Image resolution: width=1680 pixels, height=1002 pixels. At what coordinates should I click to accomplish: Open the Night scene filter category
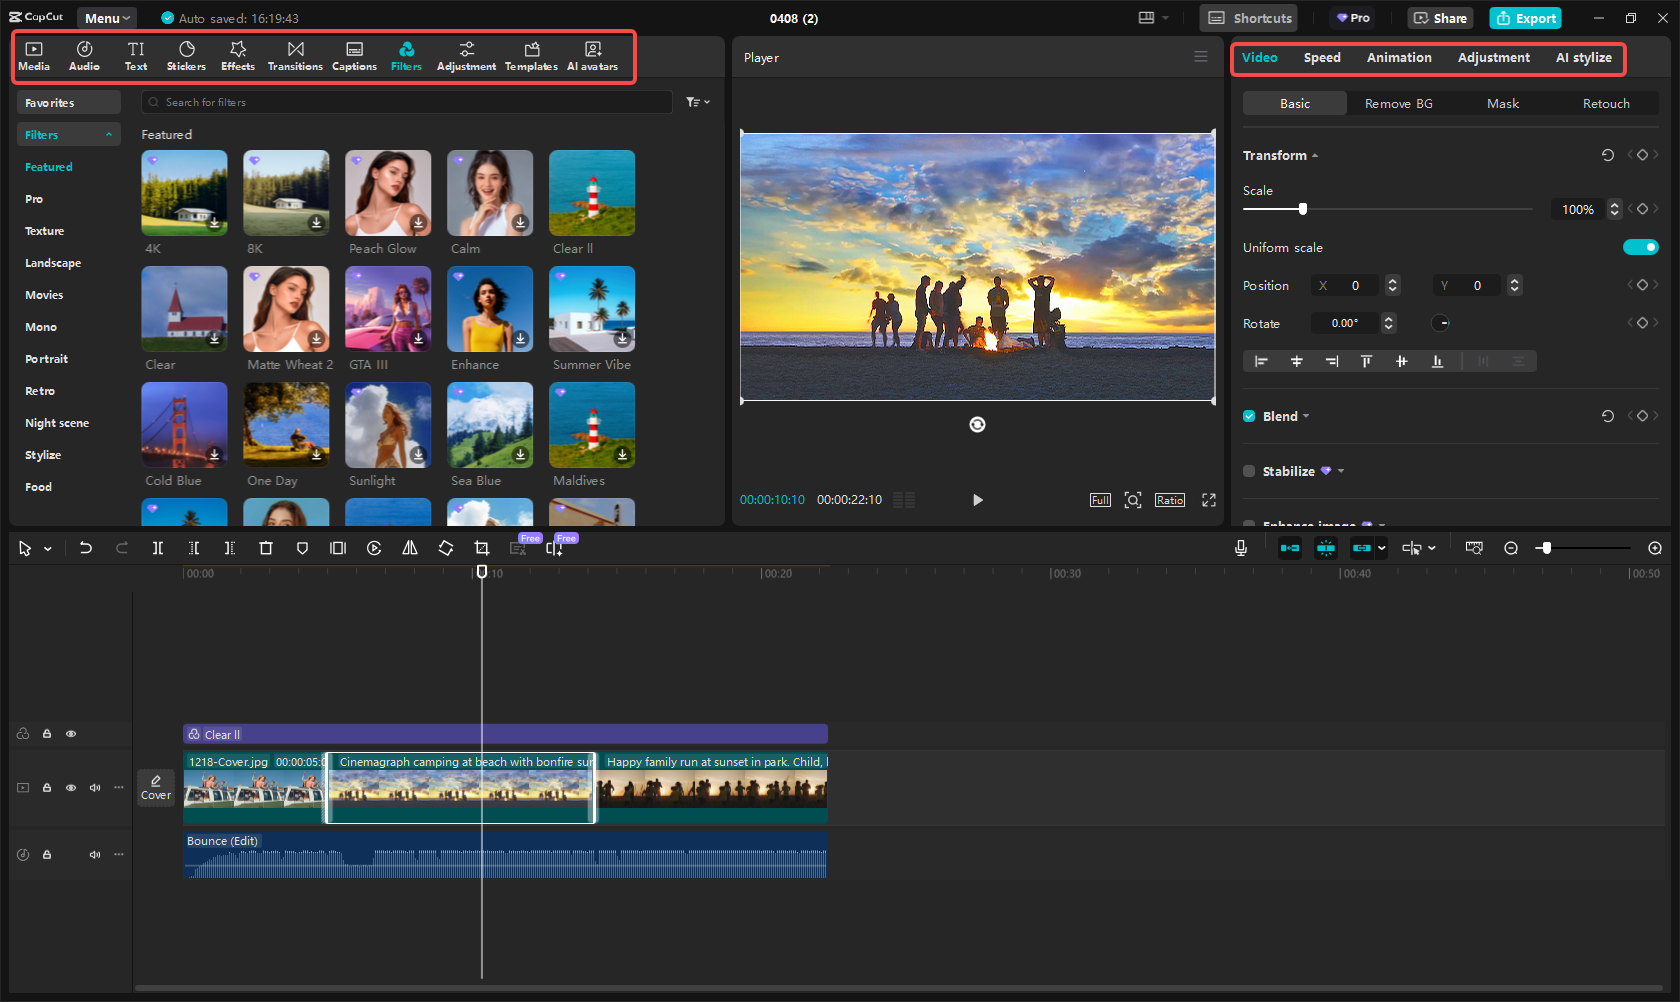(x=56, y=422)
